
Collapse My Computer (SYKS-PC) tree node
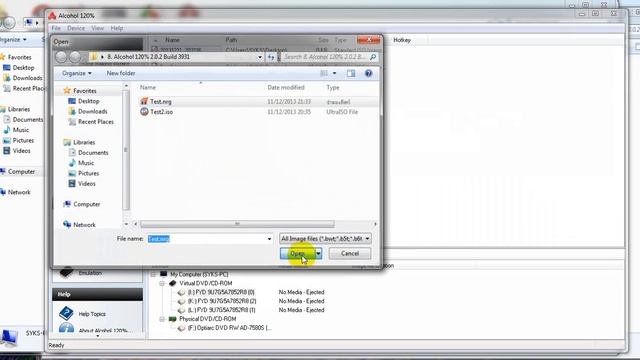pos(153,274)
